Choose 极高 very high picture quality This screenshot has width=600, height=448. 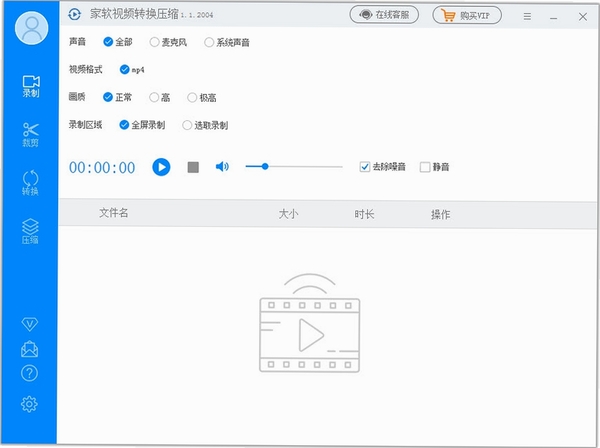pyautogui.click(x=202, y=98)
